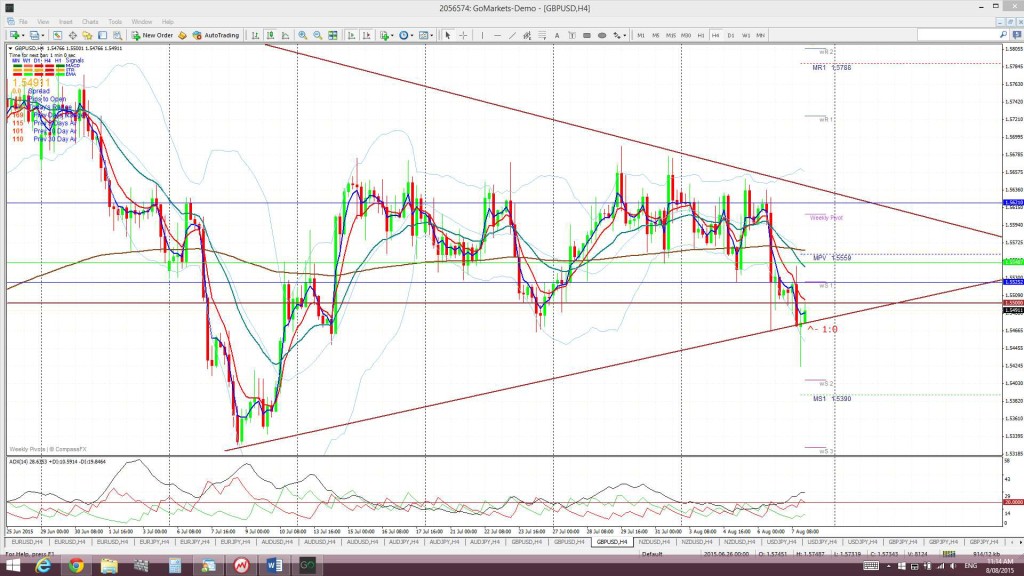Toggle Chart Shift option
1024x576 pixels.
tap(366, 35)
